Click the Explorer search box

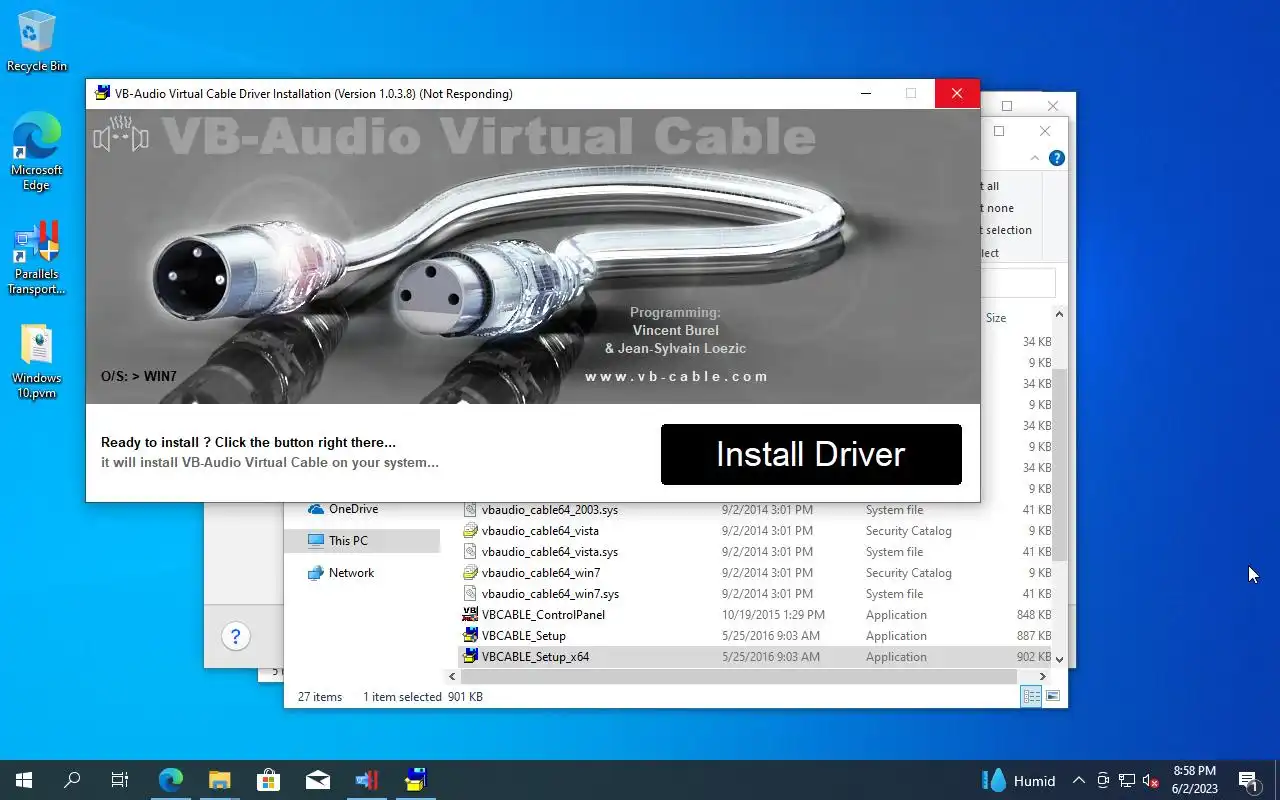[1018, 283]
